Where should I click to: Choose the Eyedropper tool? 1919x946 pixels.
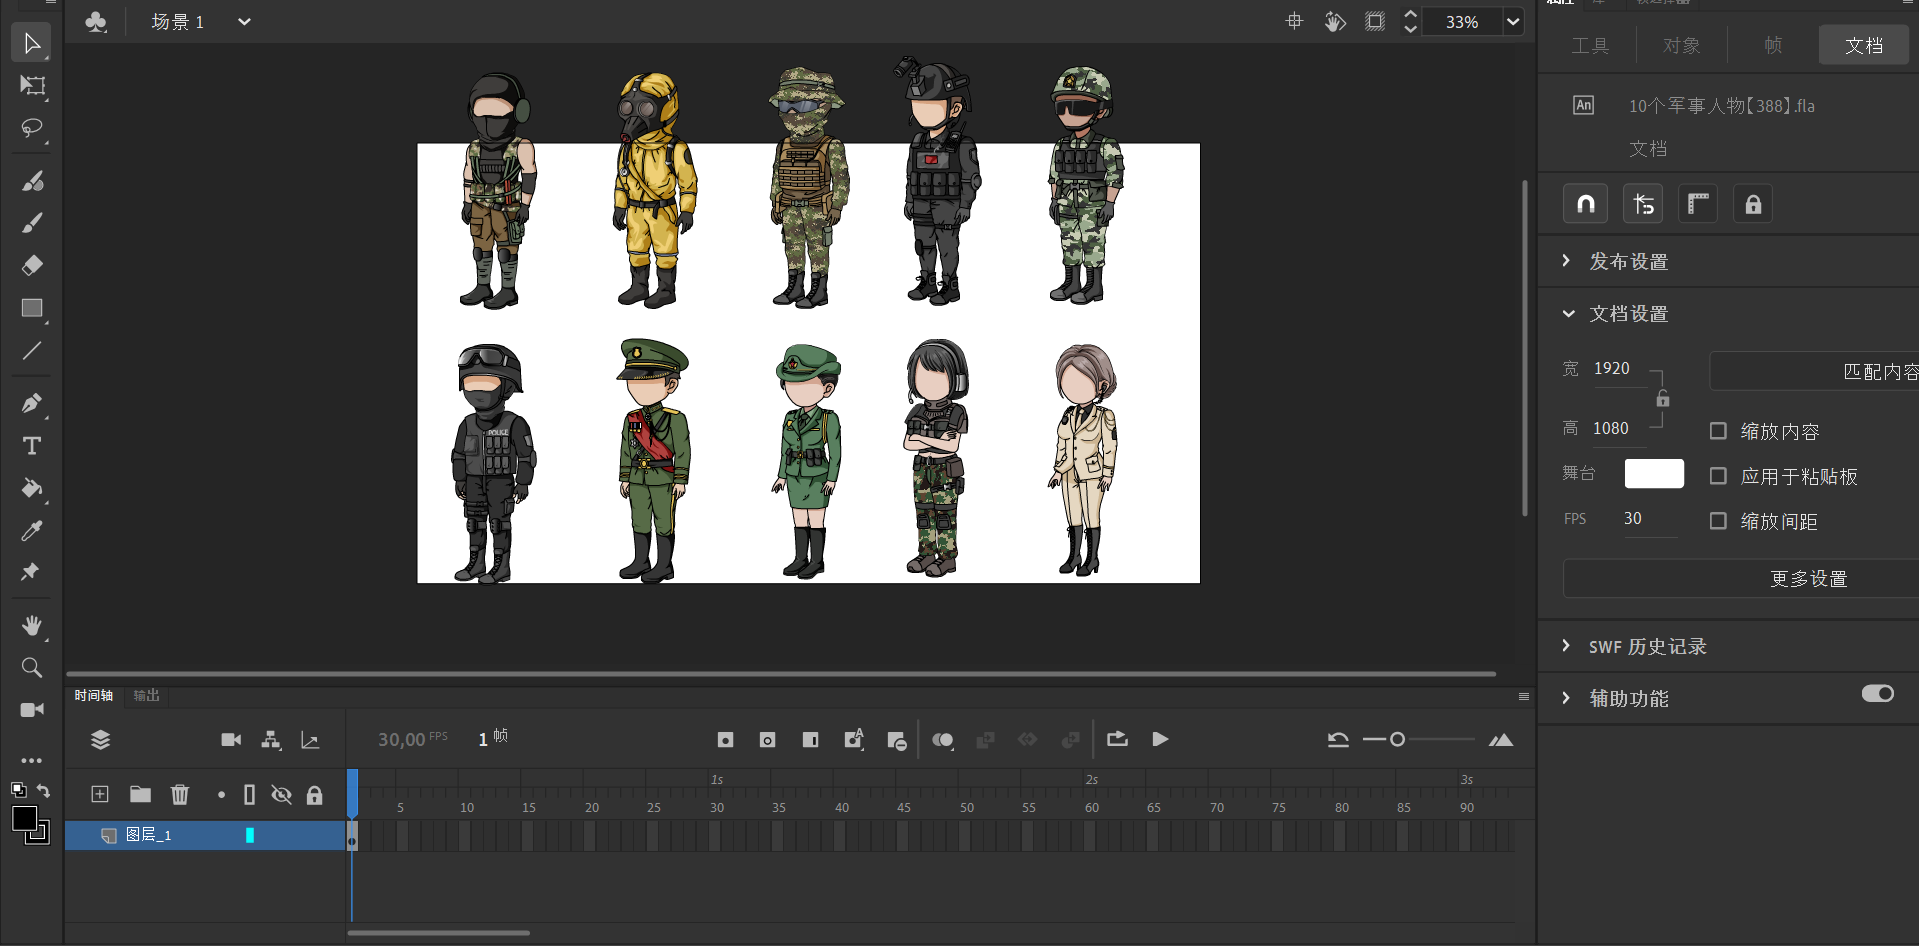[32, 530]
